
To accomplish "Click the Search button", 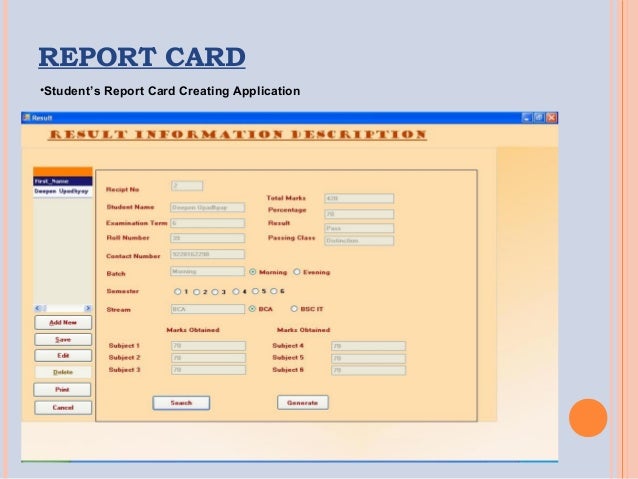I will coord(181,403).
